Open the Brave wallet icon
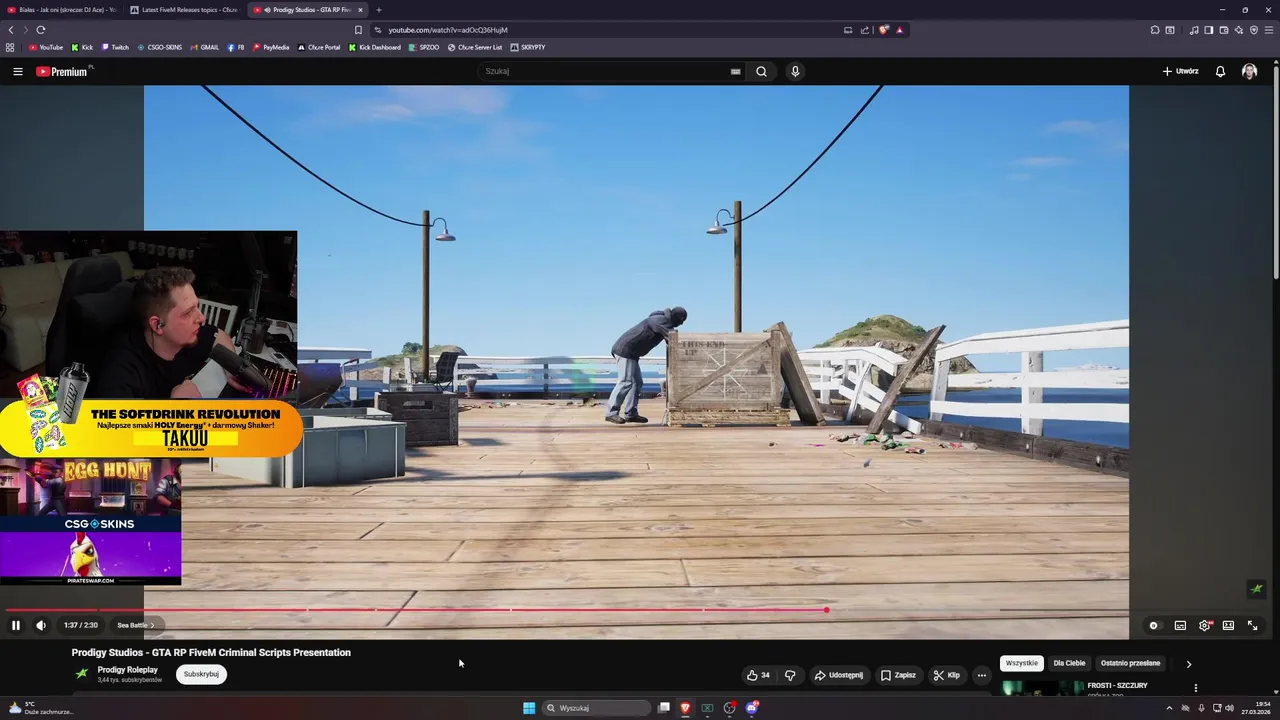The height and width of the screenshot is (720, 1280). [x=1224, y=30]
